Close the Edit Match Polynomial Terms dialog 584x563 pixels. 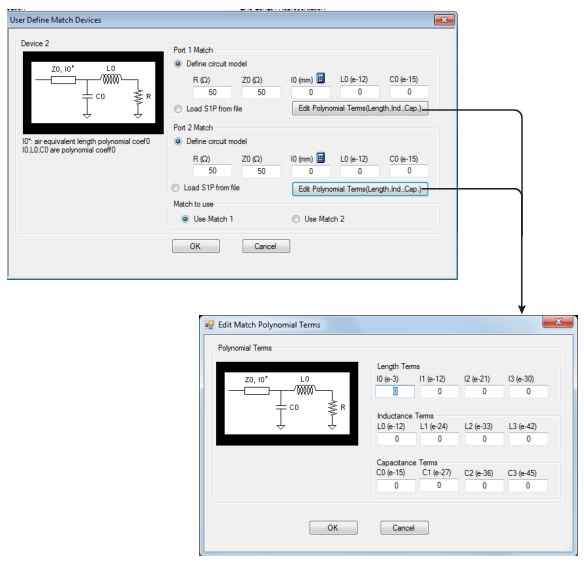tap(558, 321)
